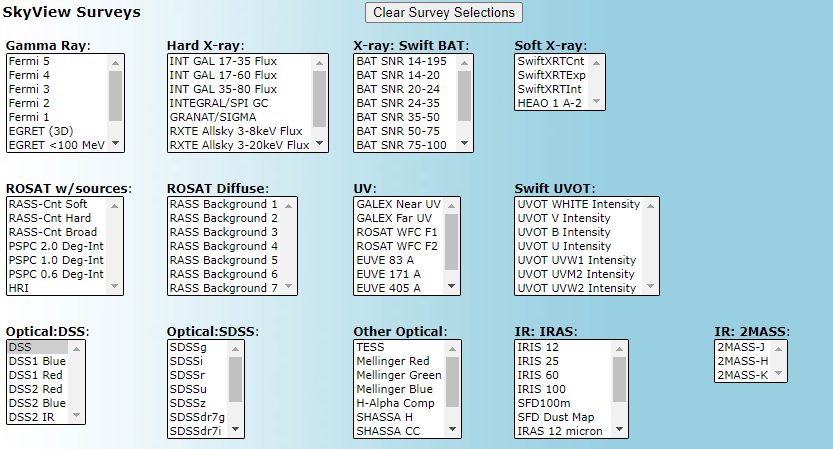This screenshot has width=833, height=449.
Task: Select Fermi 3 survey option
Action: pos(57,89)
